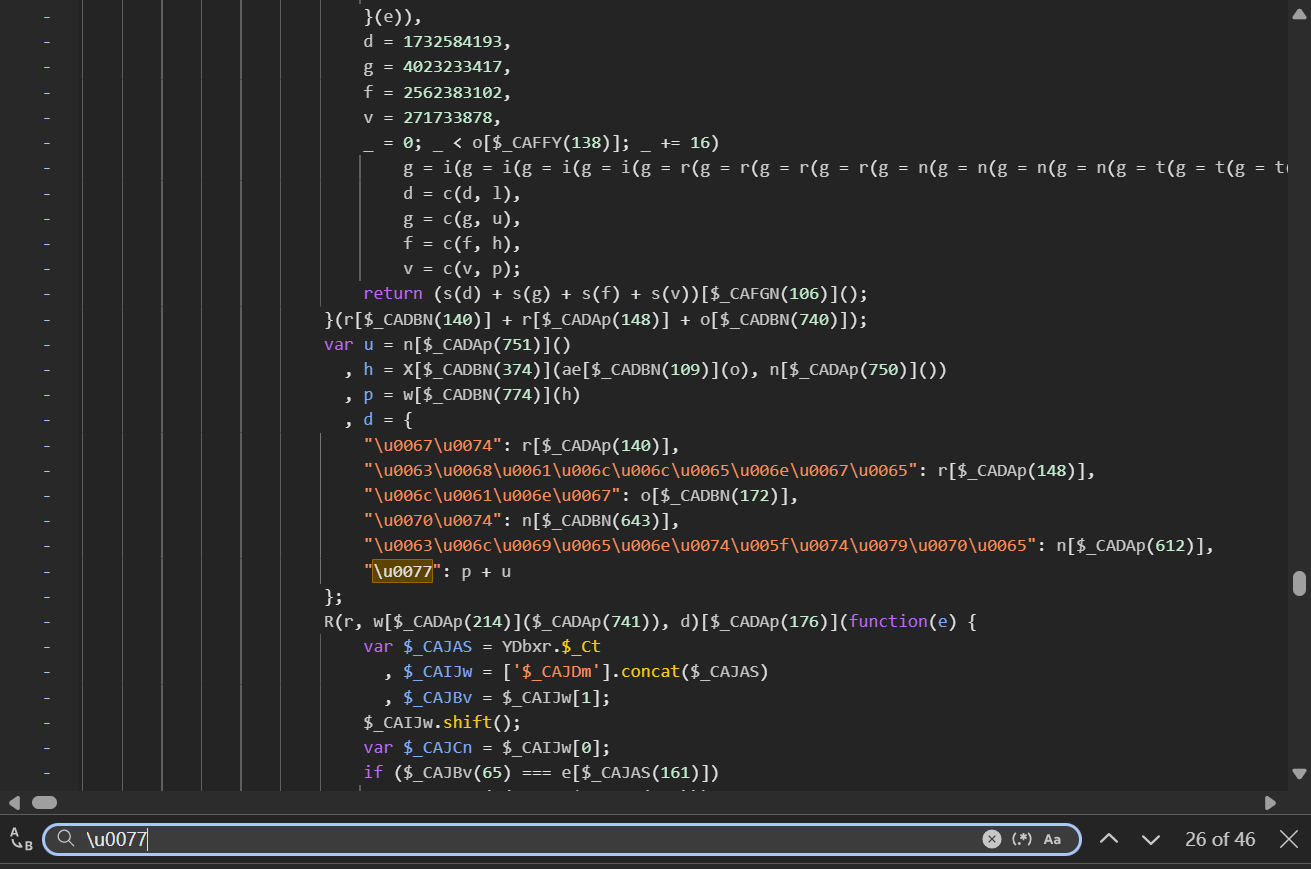Click the magnifier icon in search box

tap(66, 839)
